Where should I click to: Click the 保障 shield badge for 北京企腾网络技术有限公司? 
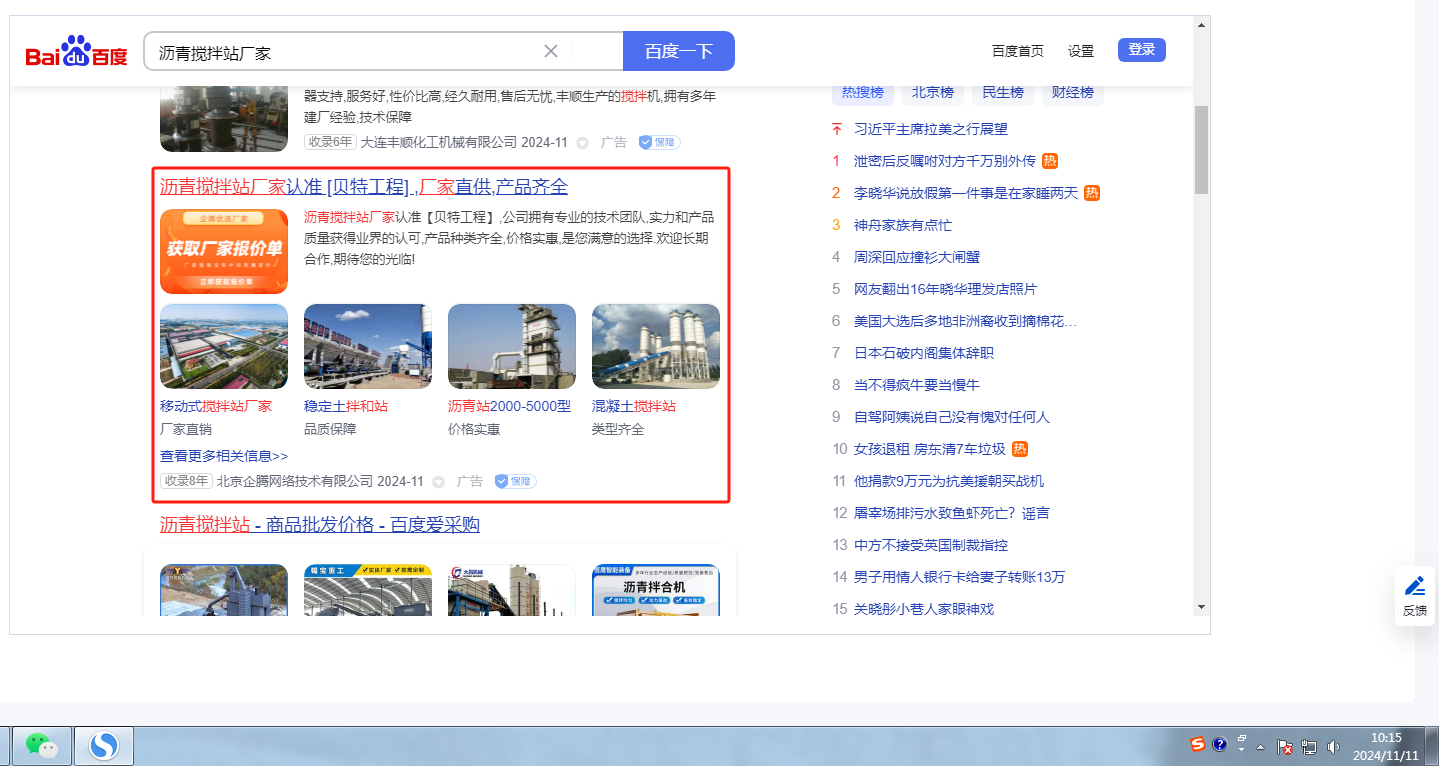pos(516,481)
